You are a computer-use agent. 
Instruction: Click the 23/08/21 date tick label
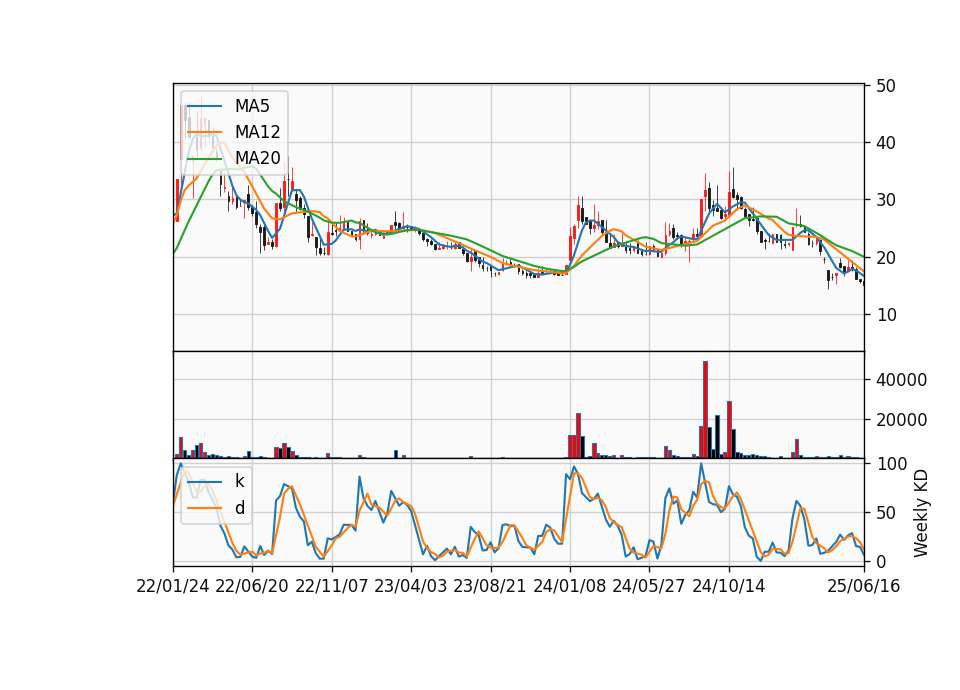click(490, 586)
